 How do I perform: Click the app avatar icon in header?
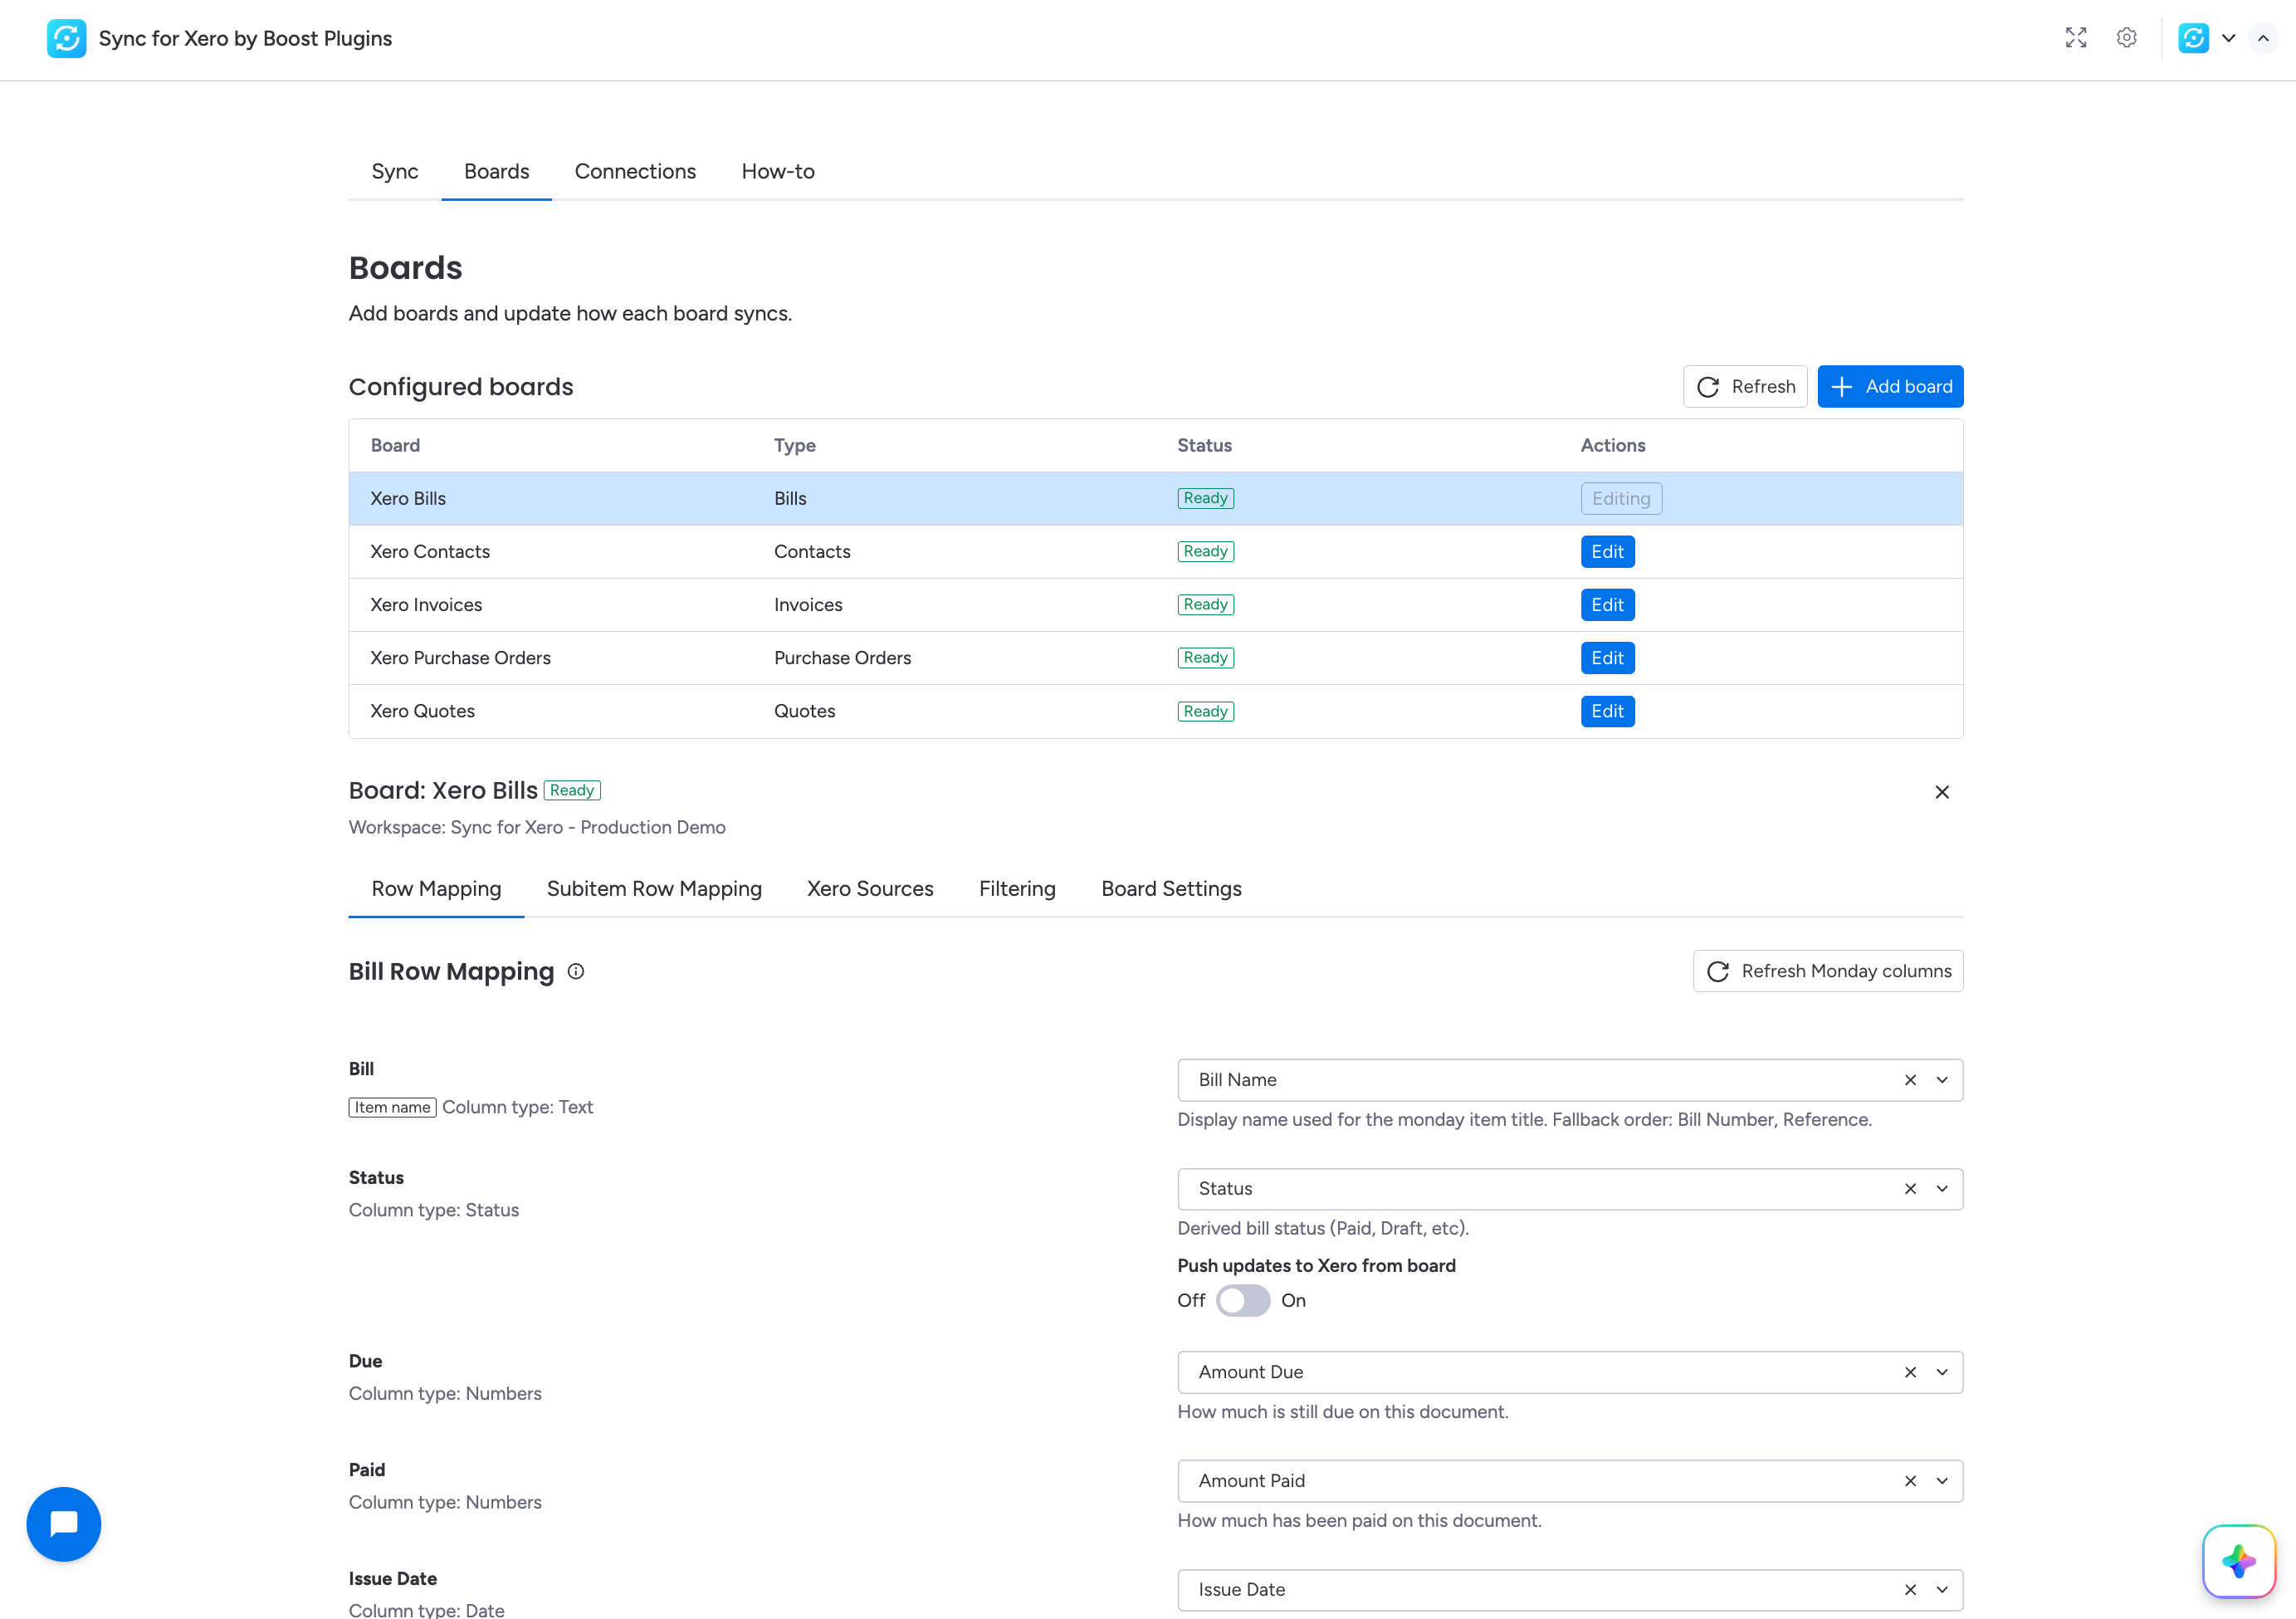2194,38
